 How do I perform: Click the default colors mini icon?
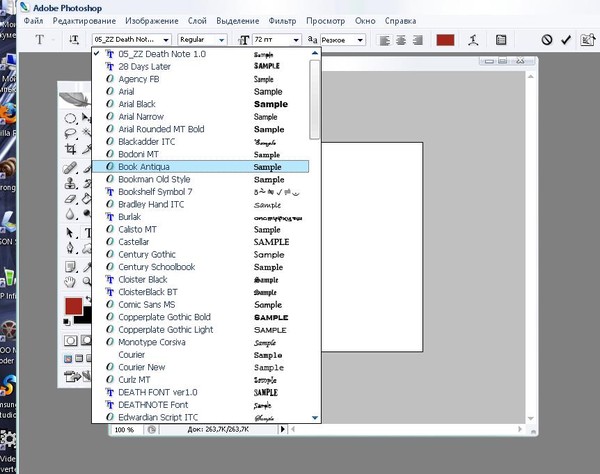tap(67, 322)
